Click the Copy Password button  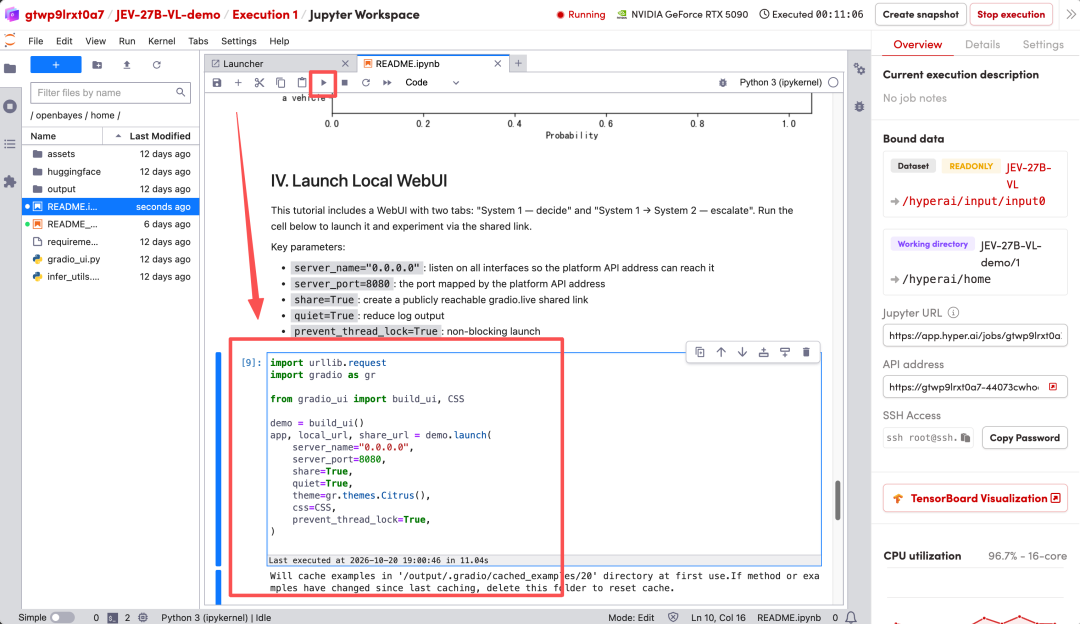pos(1024,438)
